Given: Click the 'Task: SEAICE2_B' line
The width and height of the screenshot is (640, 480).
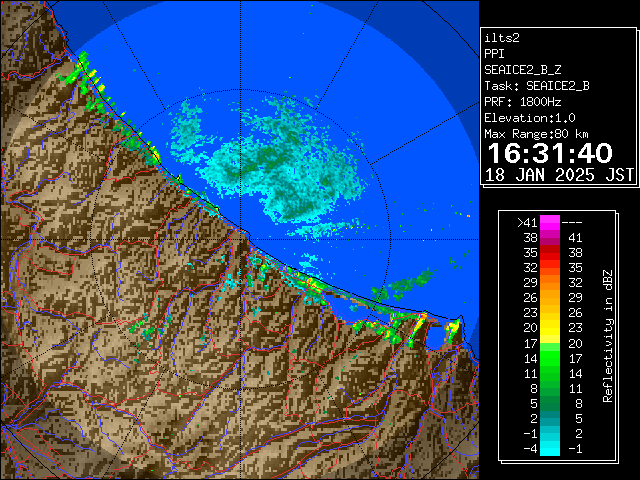Looking at the screenshot, I should tap(537, 86).
